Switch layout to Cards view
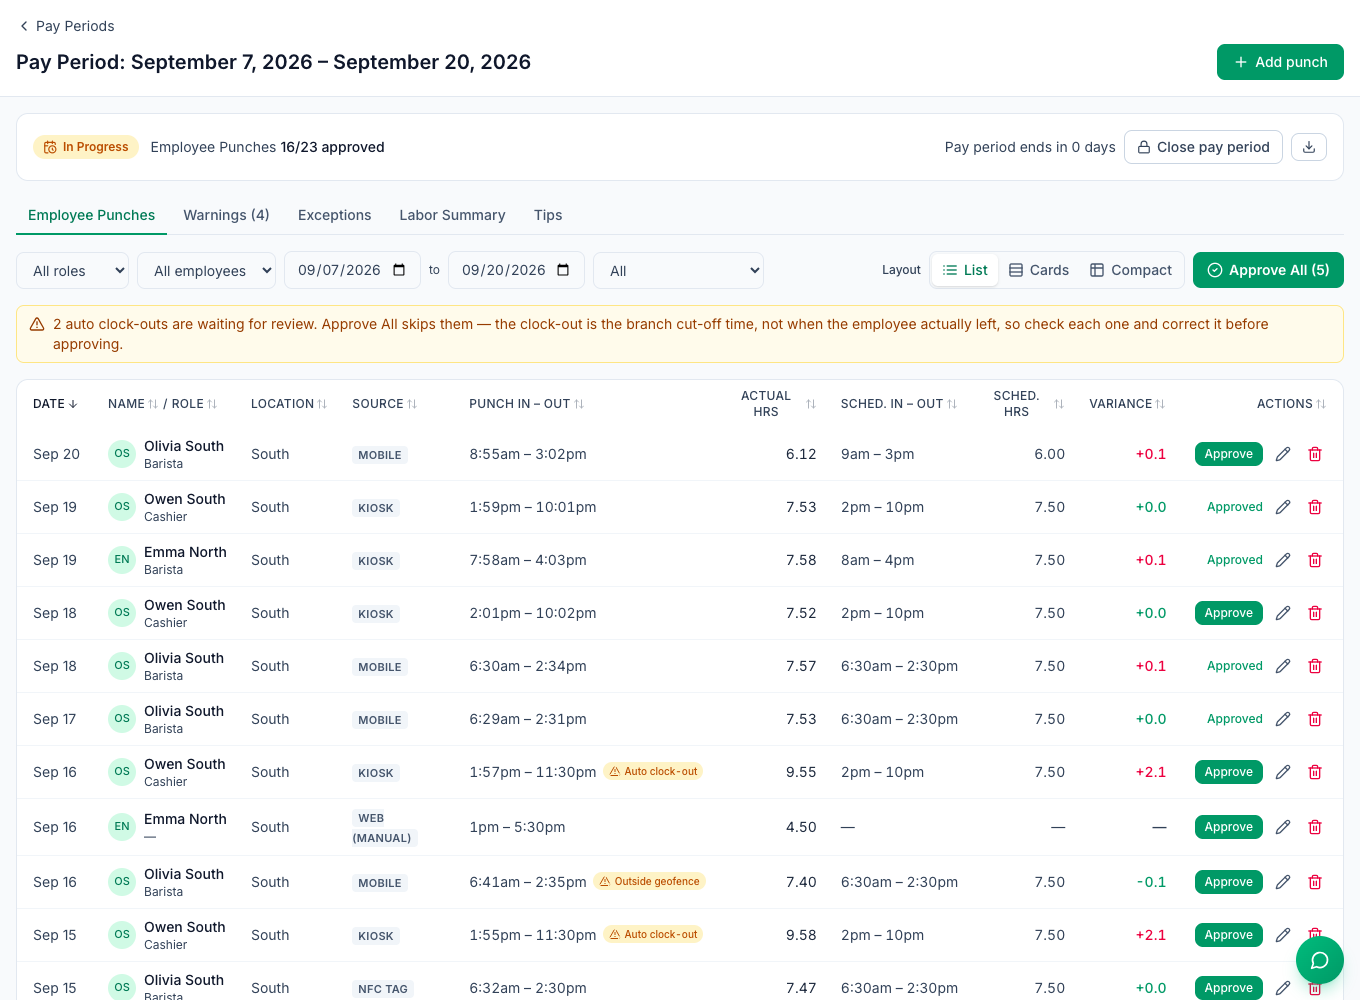This screenshot has height=1000, width=1360. point(1039,270)
